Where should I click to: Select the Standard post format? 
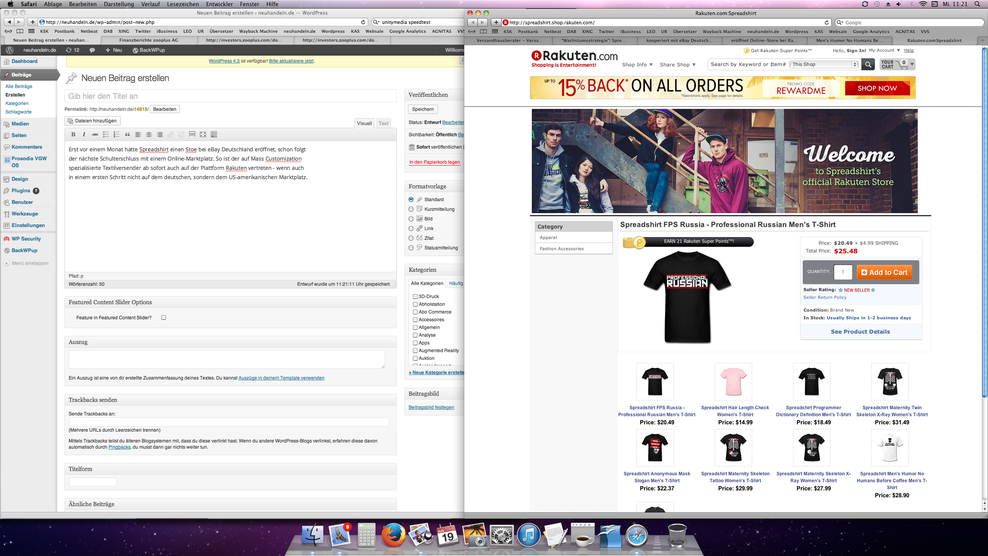point(411,199)
